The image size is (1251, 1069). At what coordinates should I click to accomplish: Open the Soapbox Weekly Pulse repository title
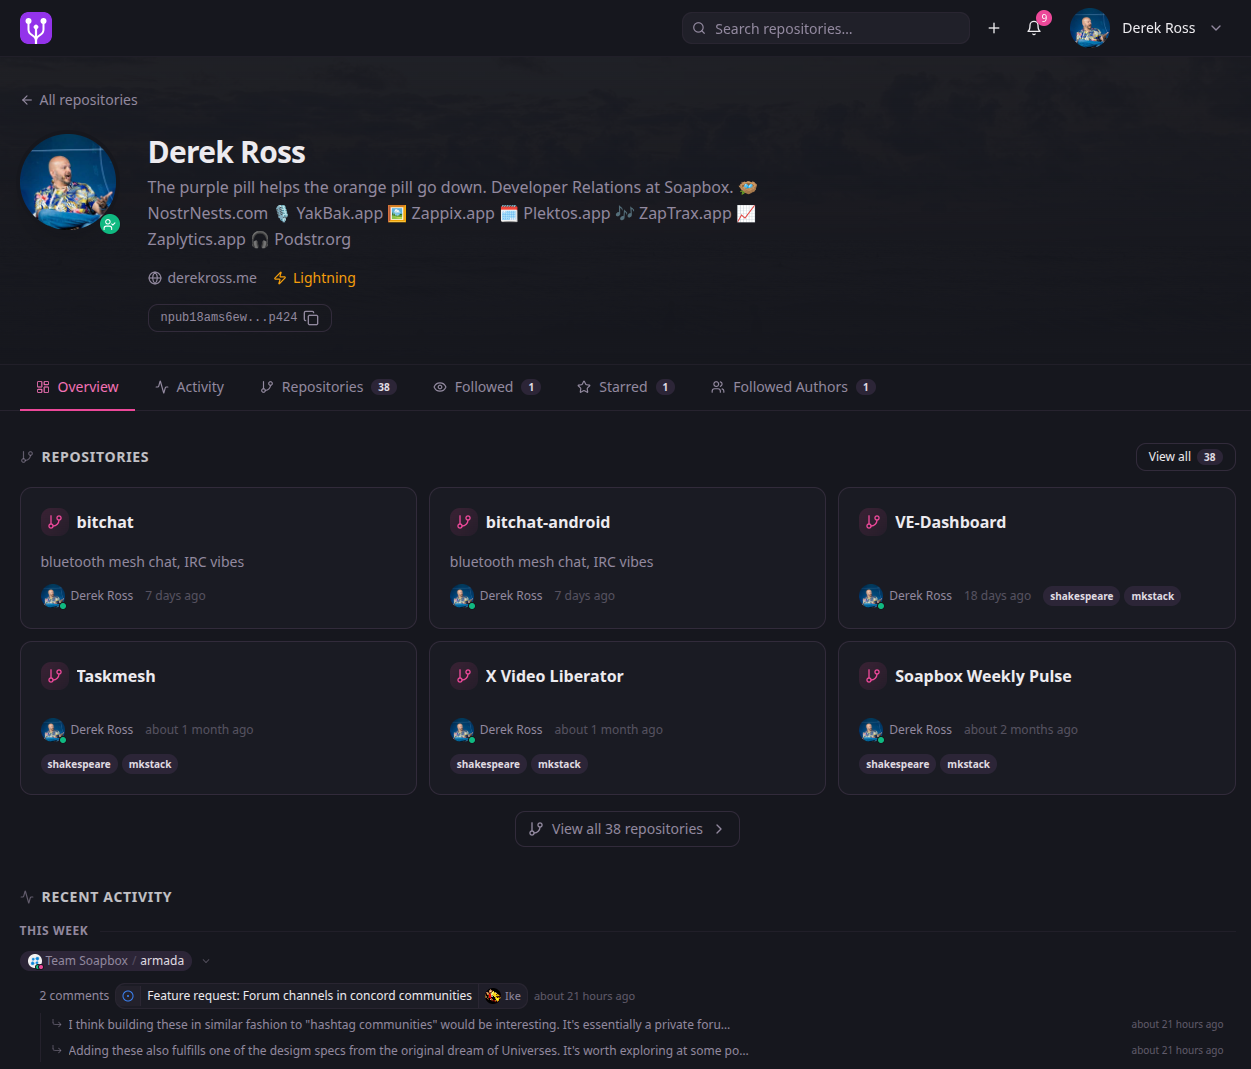tap(983, 676)
